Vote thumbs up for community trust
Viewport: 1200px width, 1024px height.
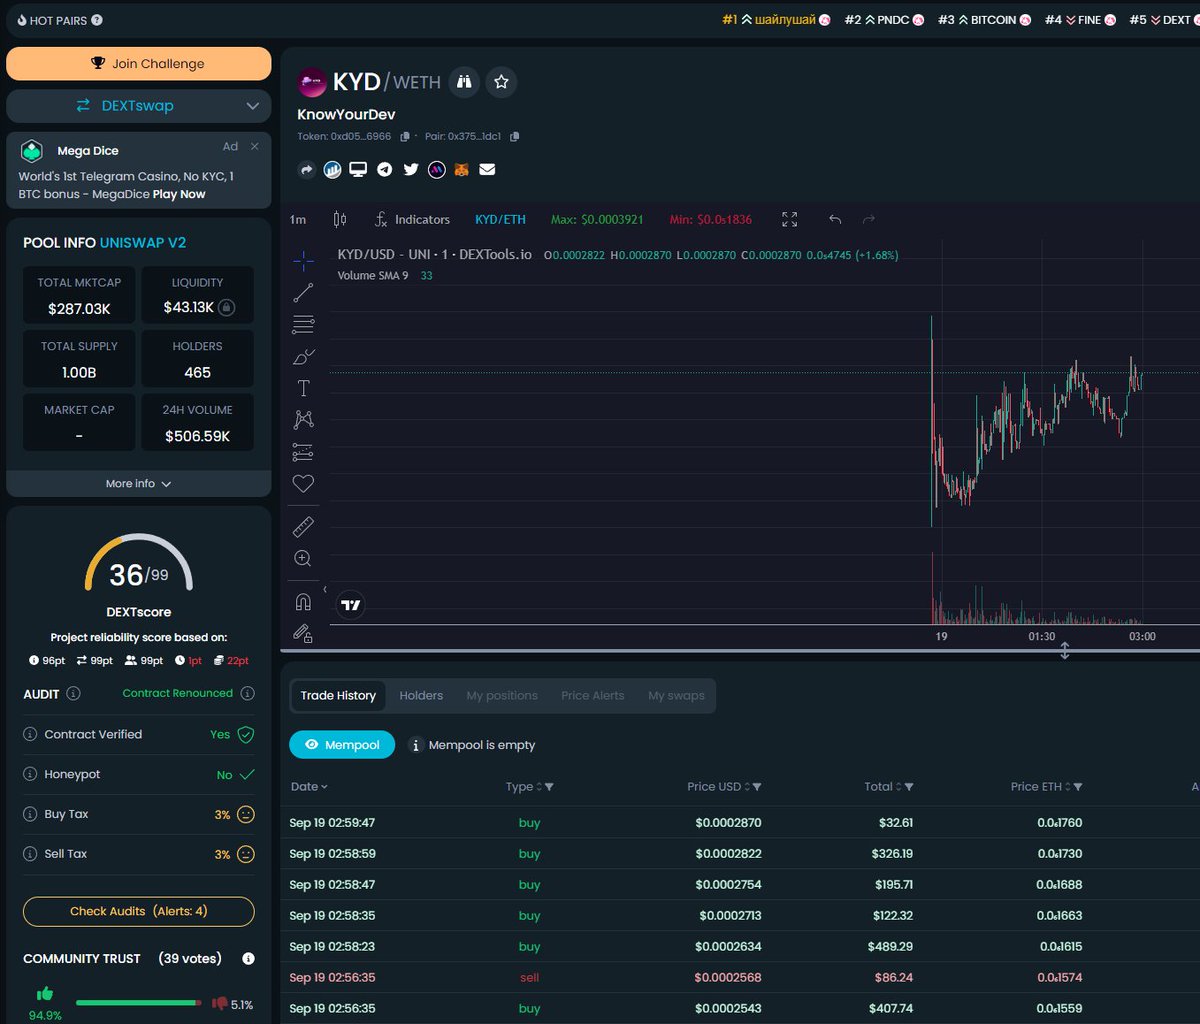pyautogui.click(x=45, y=994)
